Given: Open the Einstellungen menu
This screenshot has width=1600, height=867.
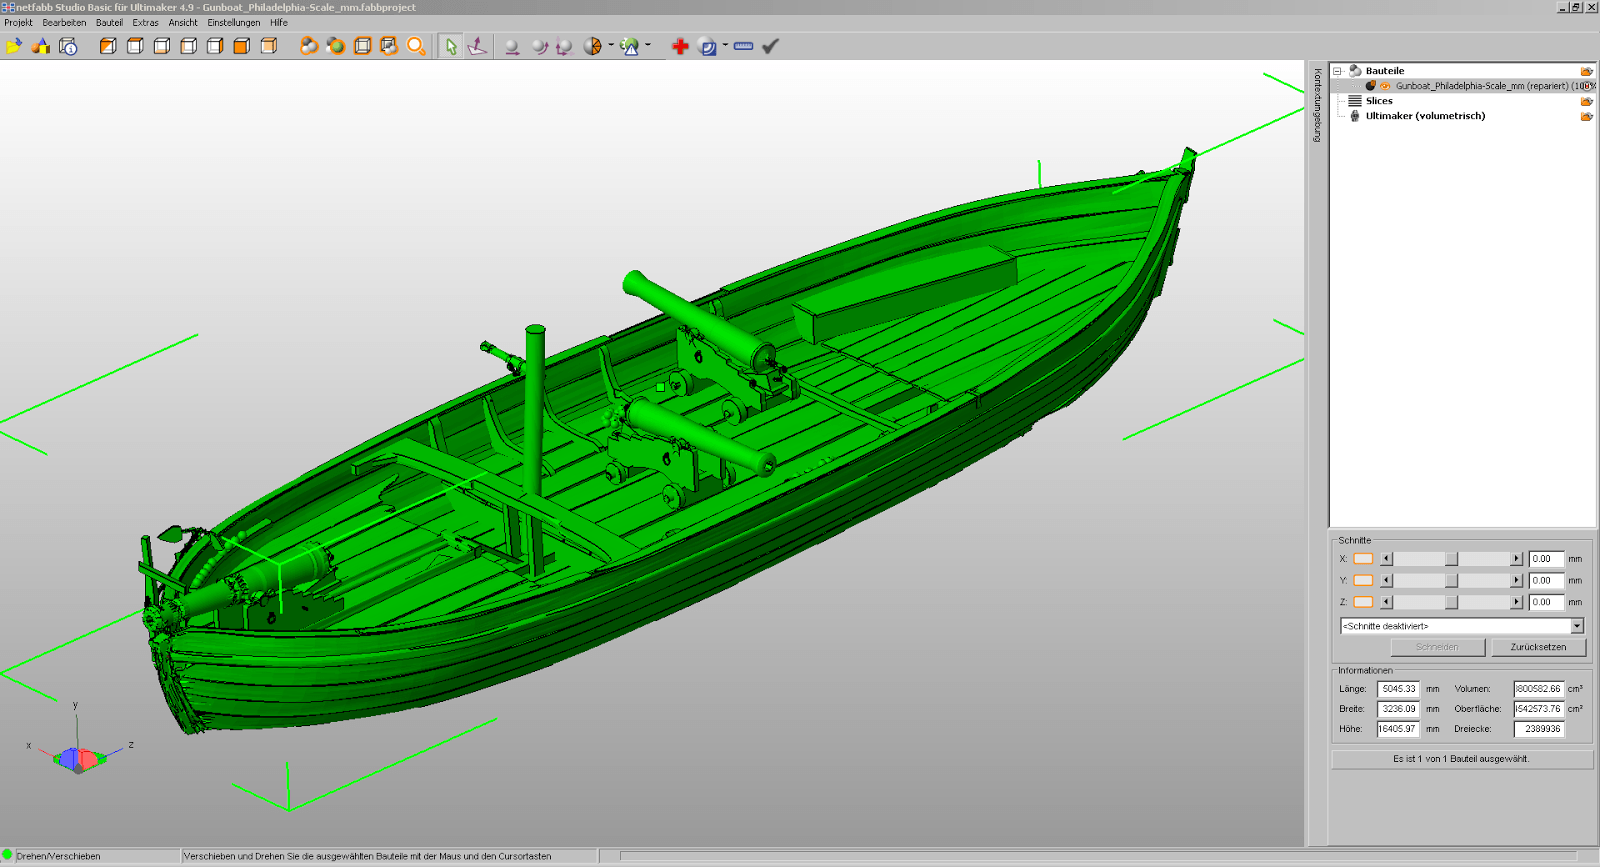Looking at the screenshot, I should (x=233, y=22).
